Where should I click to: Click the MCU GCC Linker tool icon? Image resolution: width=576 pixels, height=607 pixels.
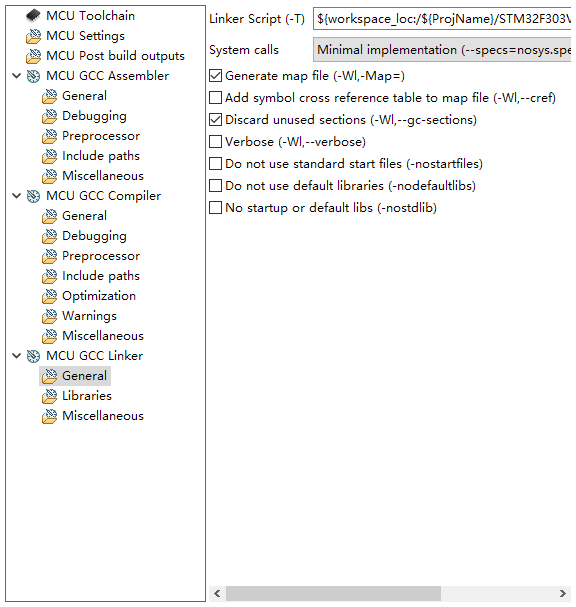click(x=33, y=356)
